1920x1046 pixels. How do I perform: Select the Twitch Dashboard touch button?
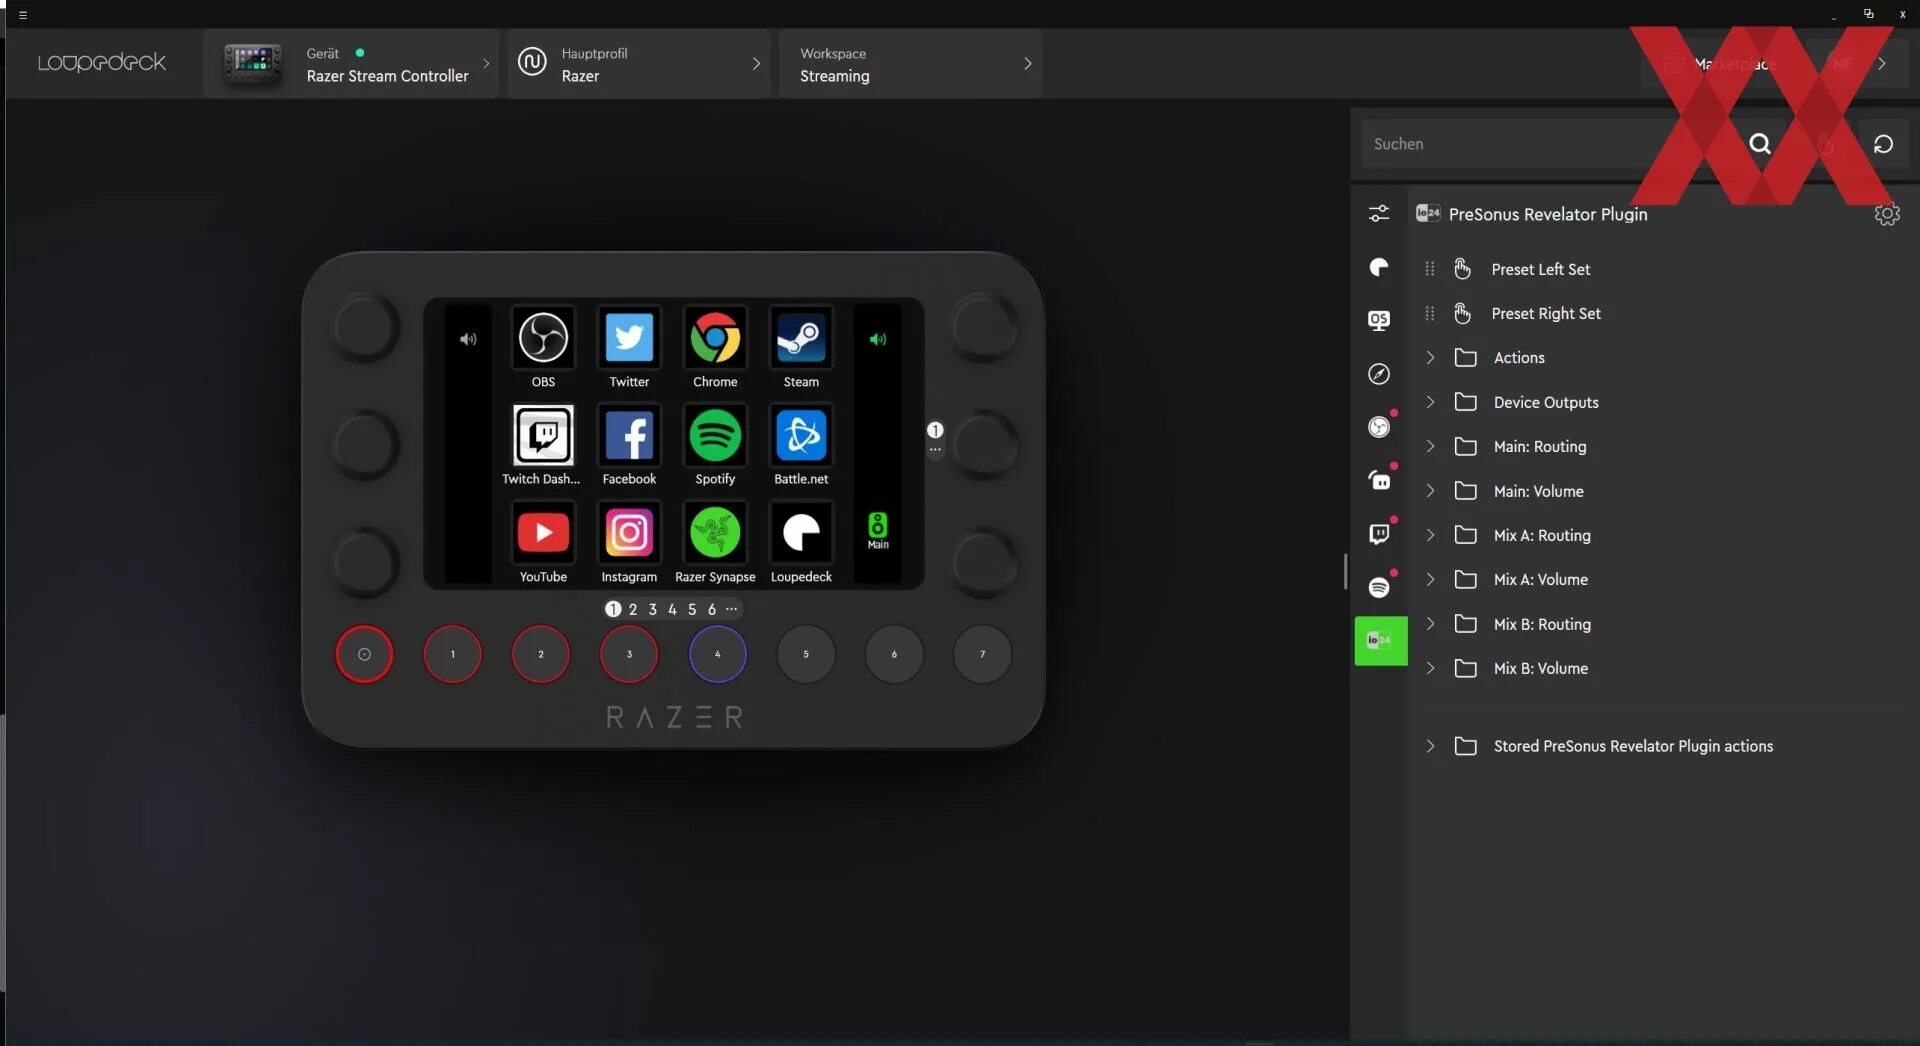click(x=543, y=435)
